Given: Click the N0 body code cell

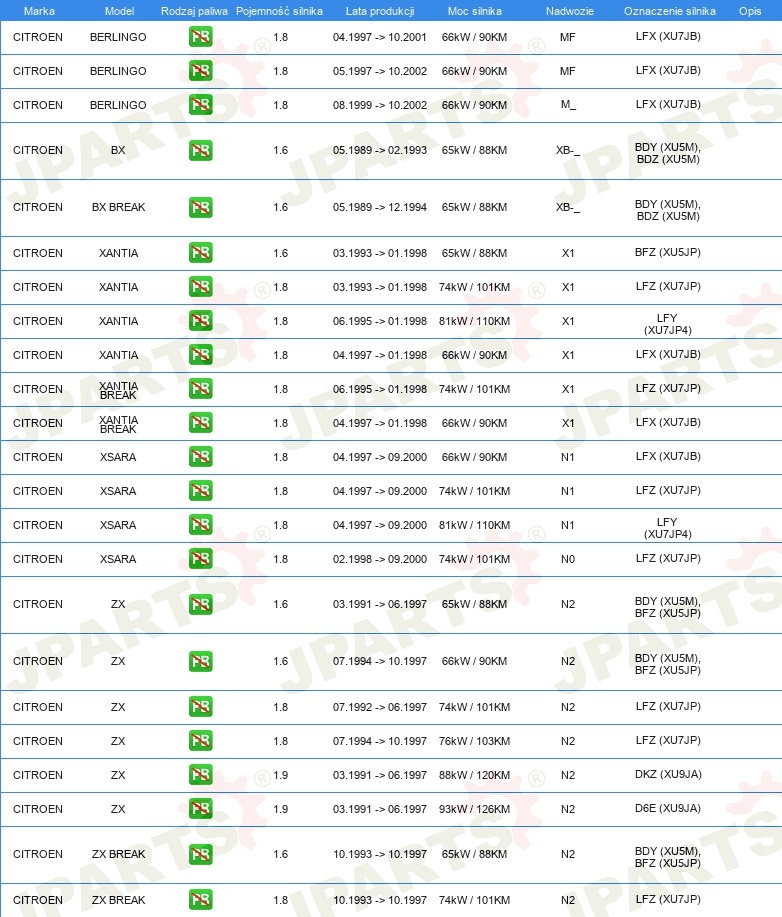Looking at the screenshot, I should pos(568,559).
